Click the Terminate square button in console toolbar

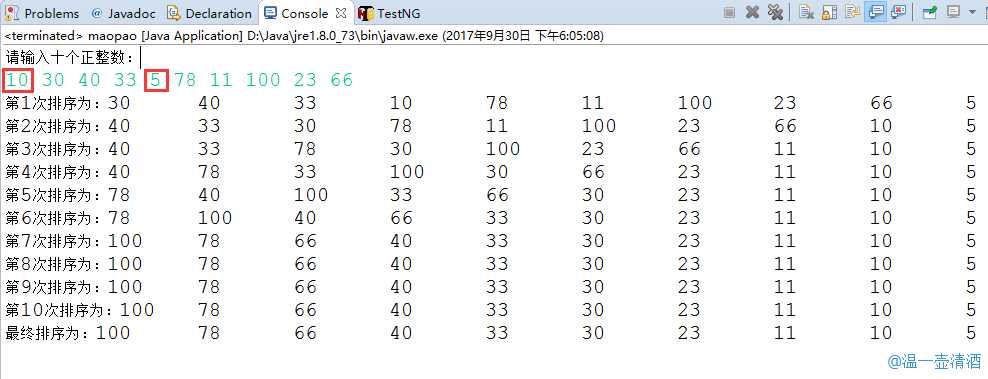point(730,12)
